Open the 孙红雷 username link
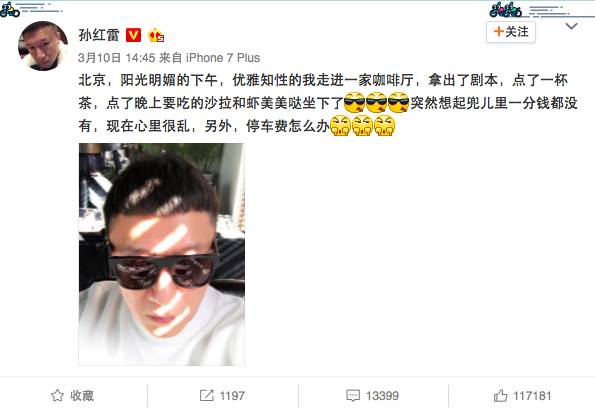 (x=99, y=35)
